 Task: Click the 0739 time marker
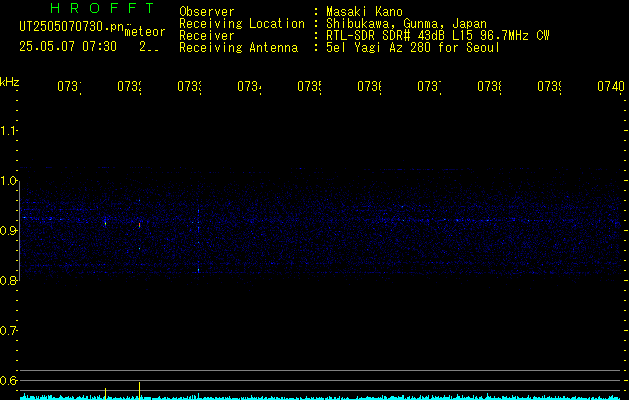pyautogui.click(x=549, y=86)
